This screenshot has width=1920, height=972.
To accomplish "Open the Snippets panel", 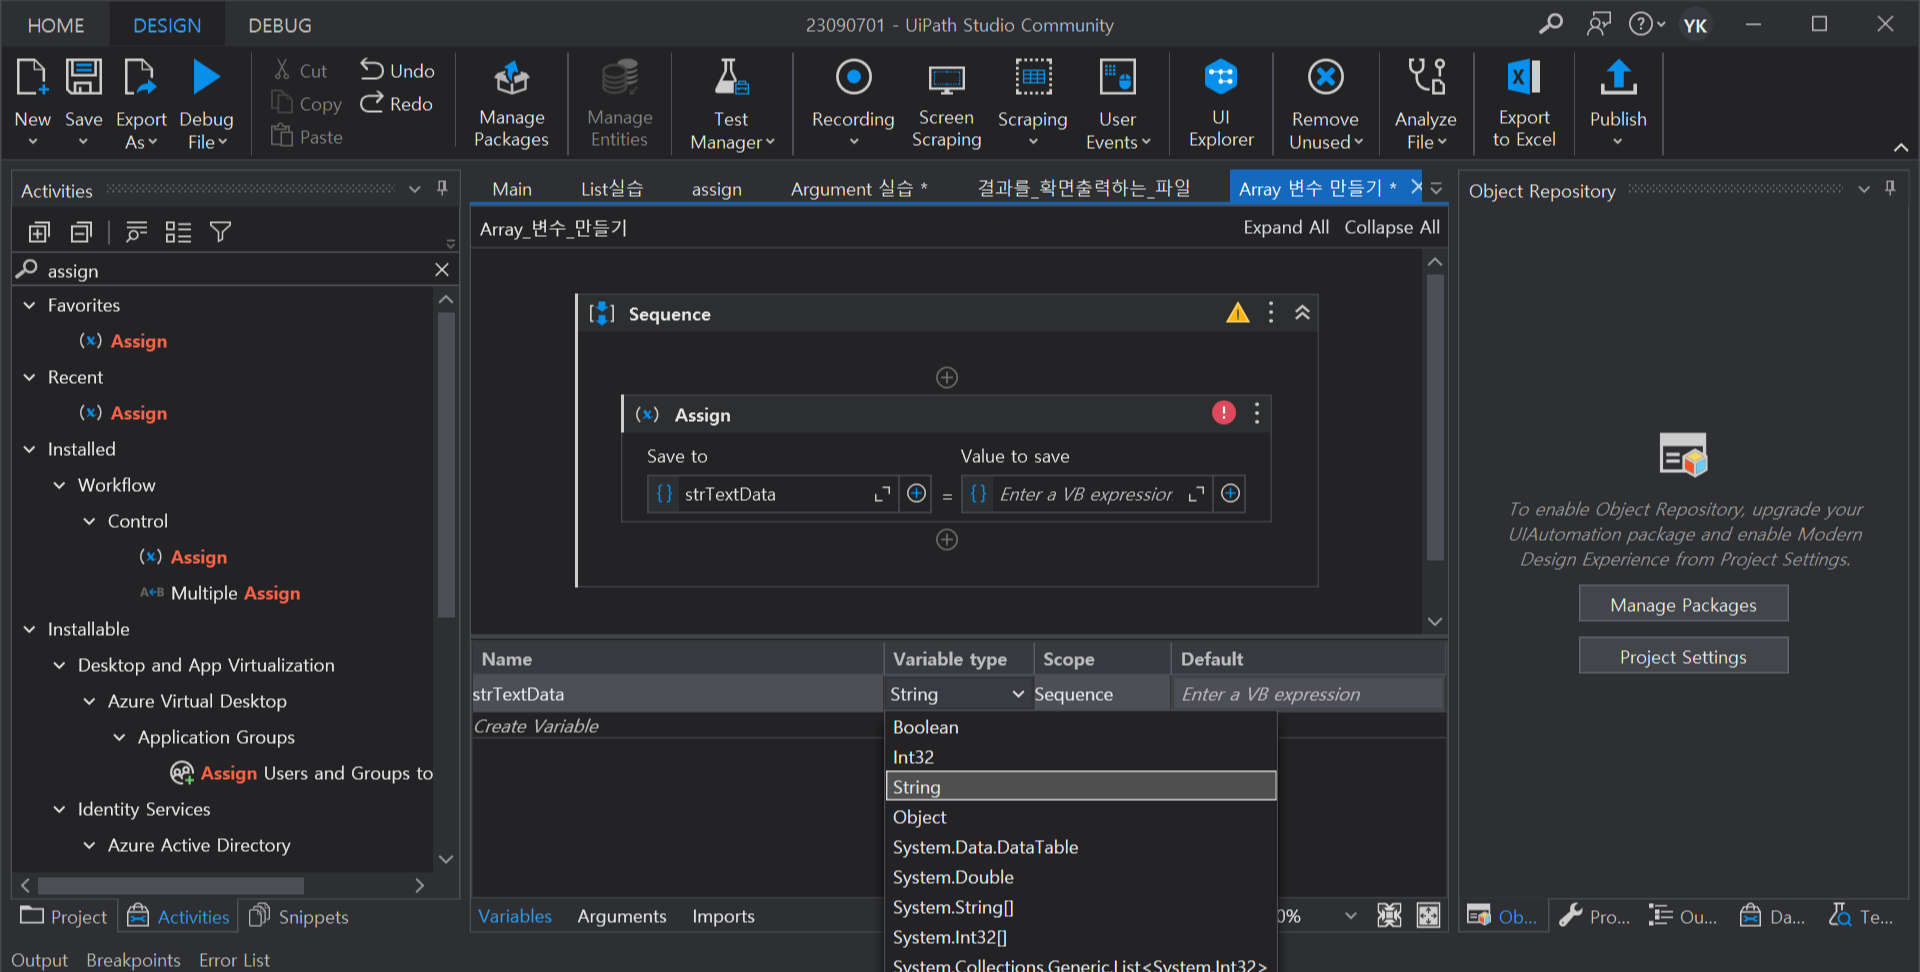I will pos(299,916).
